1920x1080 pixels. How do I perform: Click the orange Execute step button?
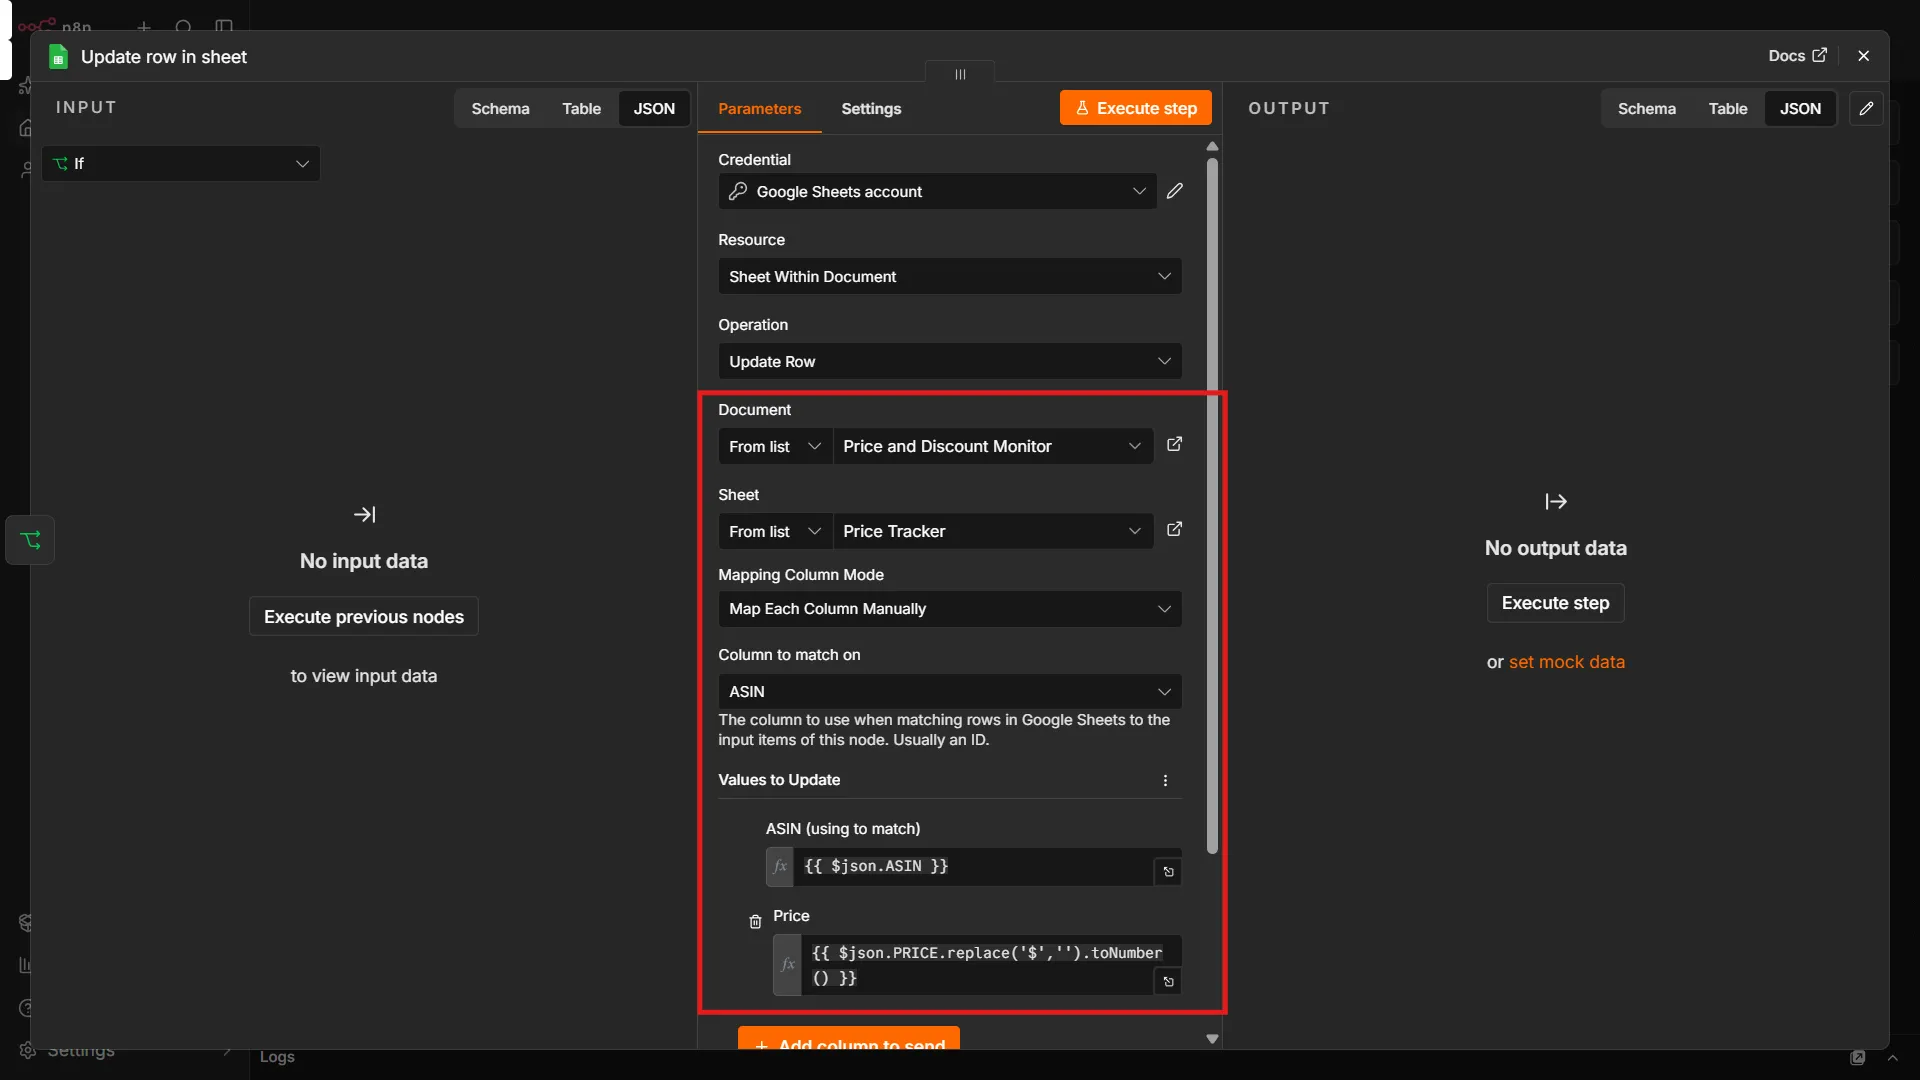tap(1136, 108)
